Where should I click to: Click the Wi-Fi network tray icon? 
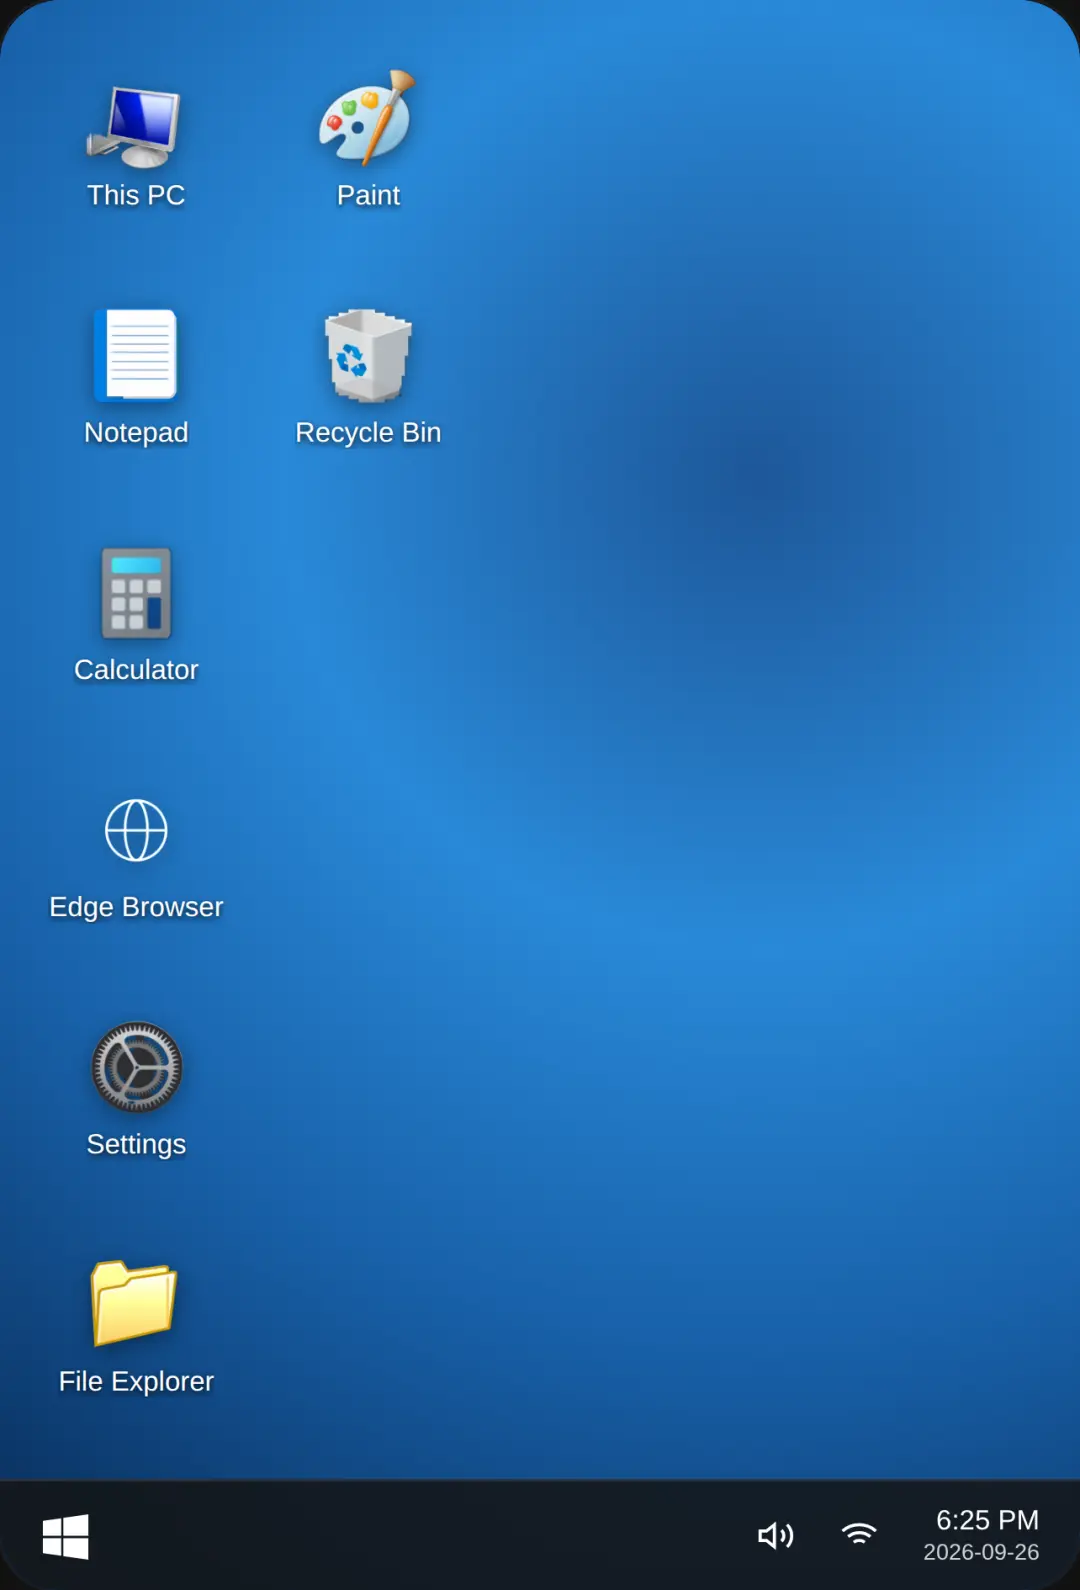859,1534
